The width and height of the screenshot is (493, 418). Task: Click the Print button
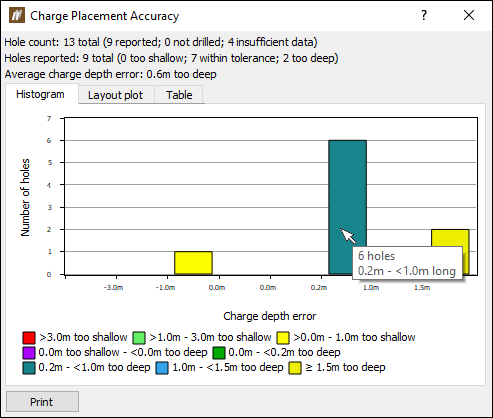tap(42, 401)
